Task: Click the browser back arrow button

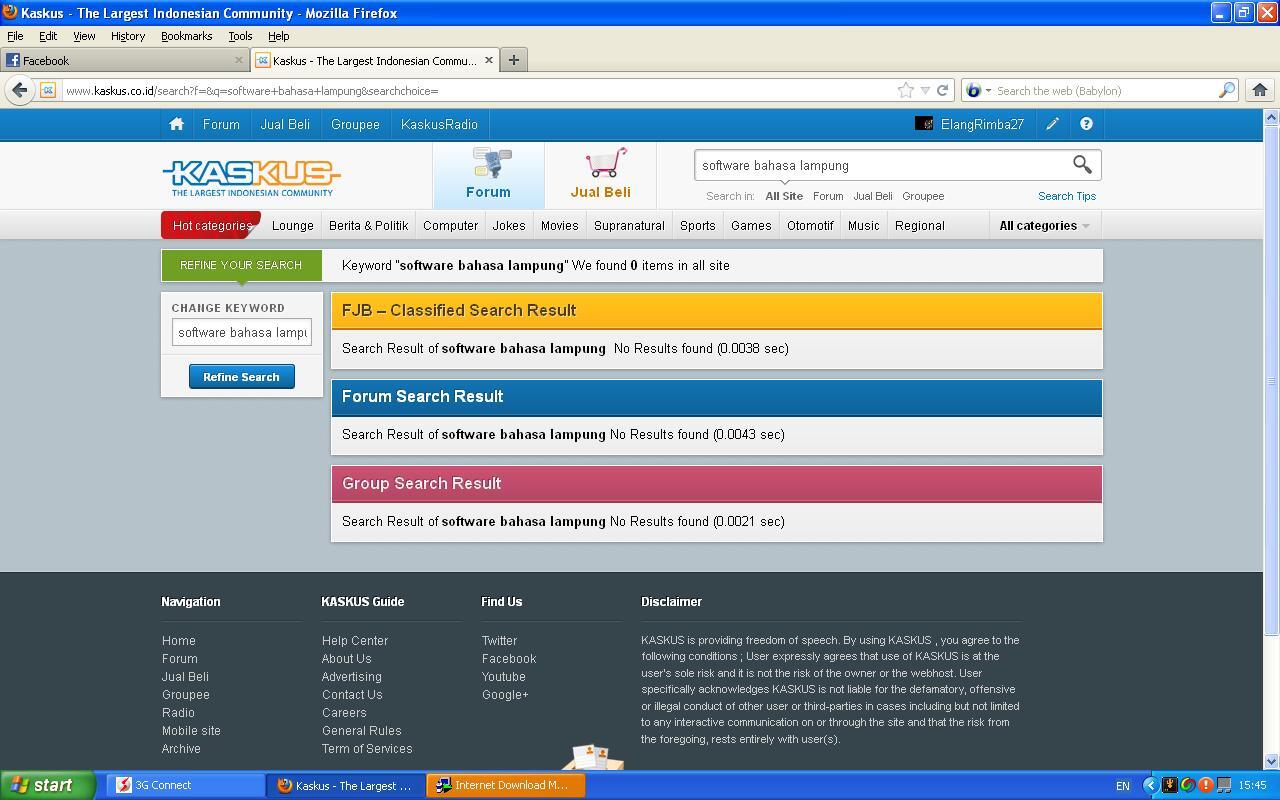Action: [x=19, y=90]
